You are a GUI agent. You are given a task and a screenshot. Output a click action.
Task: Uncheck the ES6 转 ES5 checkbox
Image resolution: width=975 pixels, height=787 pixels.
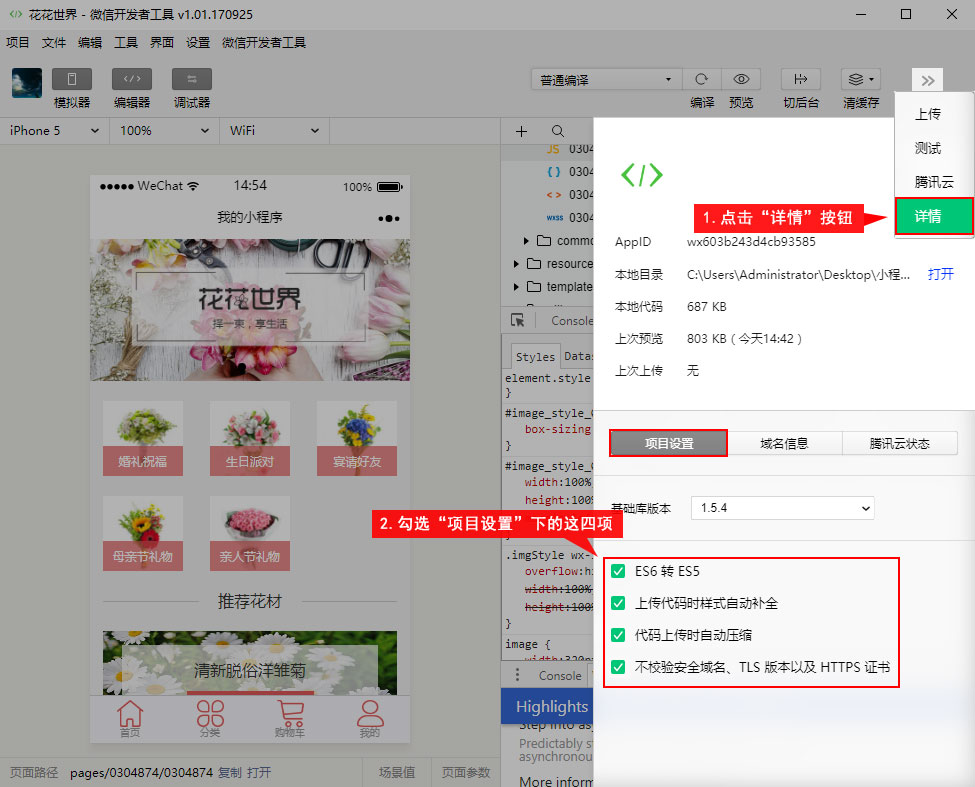[618, 572]
